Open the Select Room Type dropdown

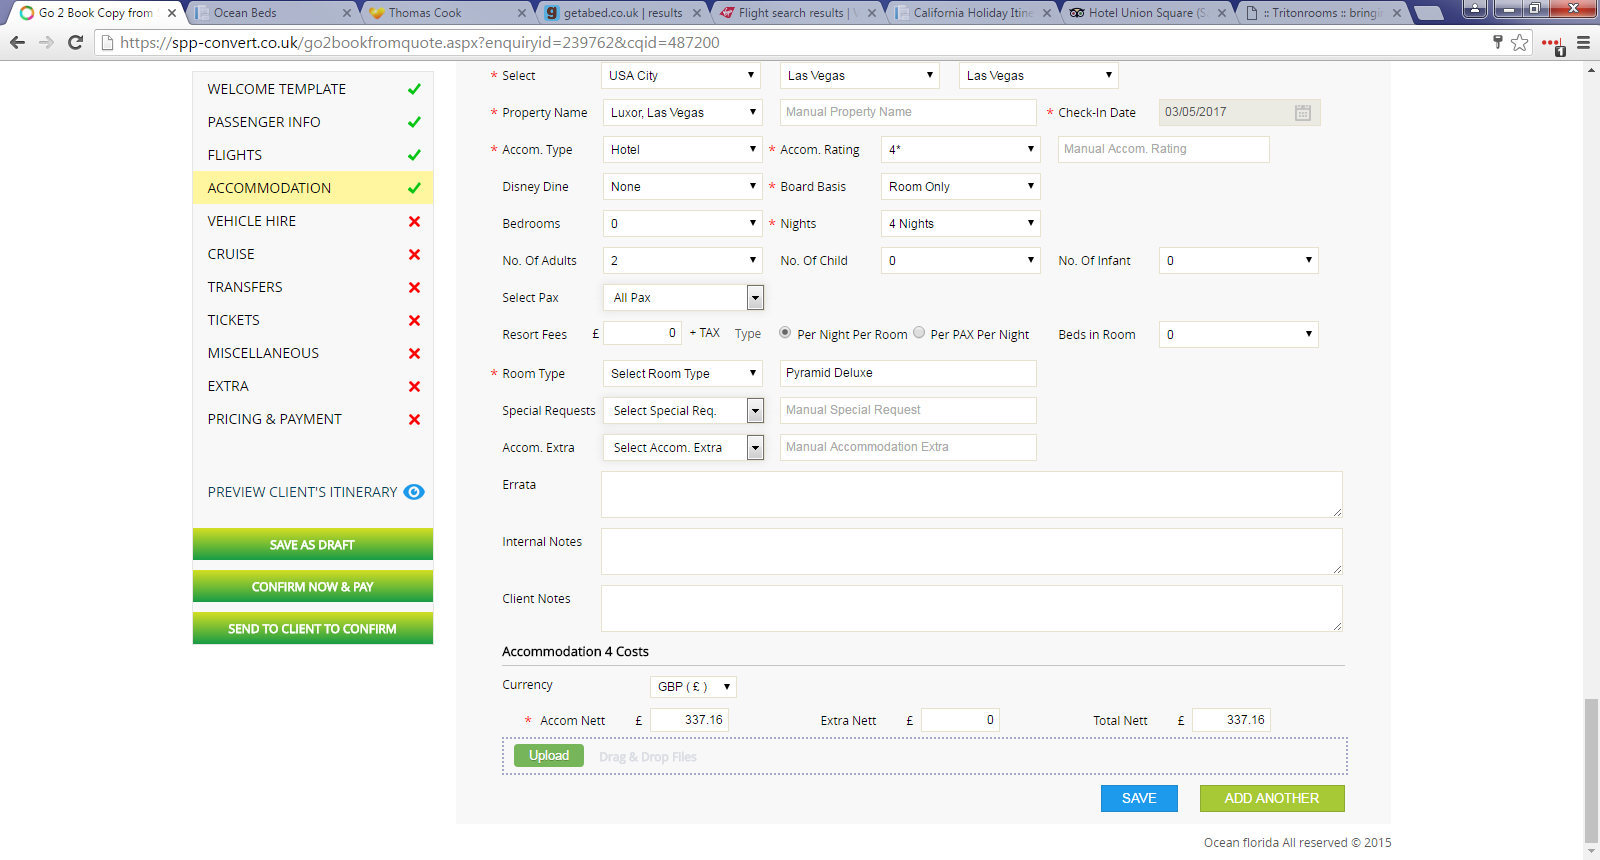[x=682, y=374]
